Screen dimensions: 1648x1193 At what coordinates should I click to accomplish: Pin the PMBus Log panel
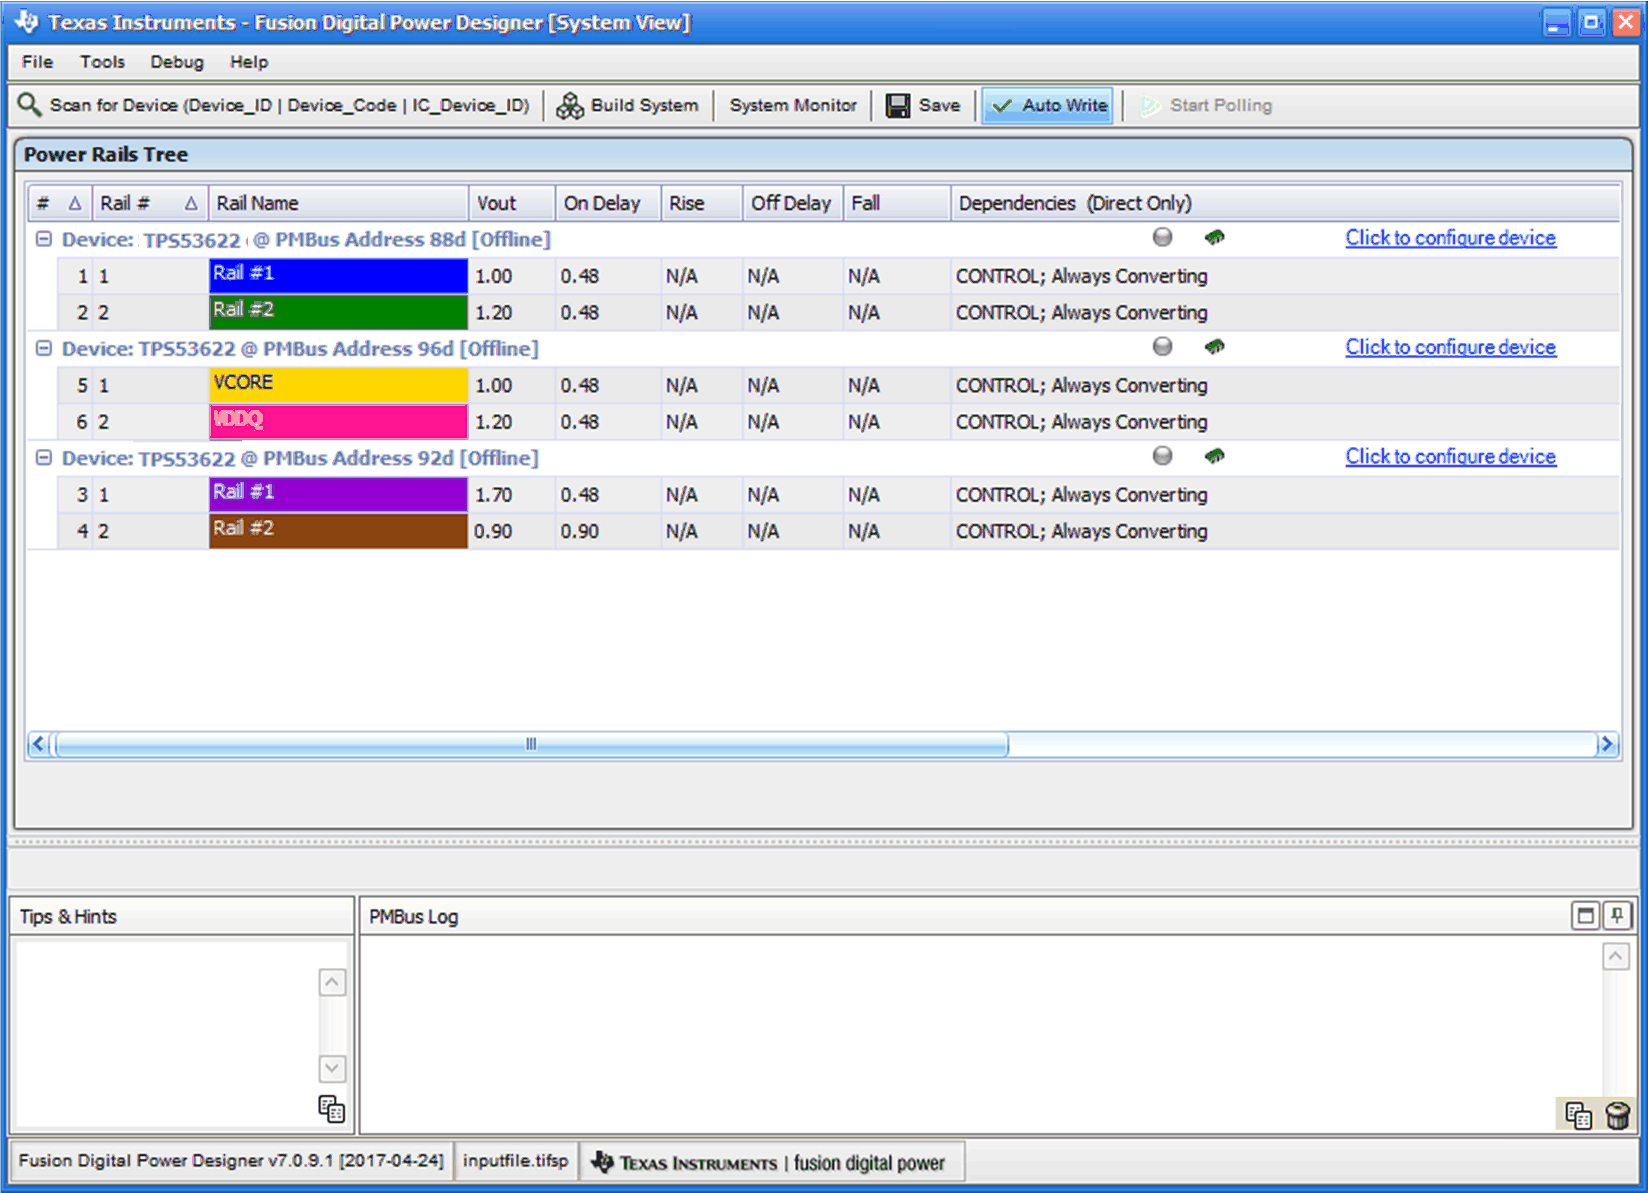coord(1617,915)
